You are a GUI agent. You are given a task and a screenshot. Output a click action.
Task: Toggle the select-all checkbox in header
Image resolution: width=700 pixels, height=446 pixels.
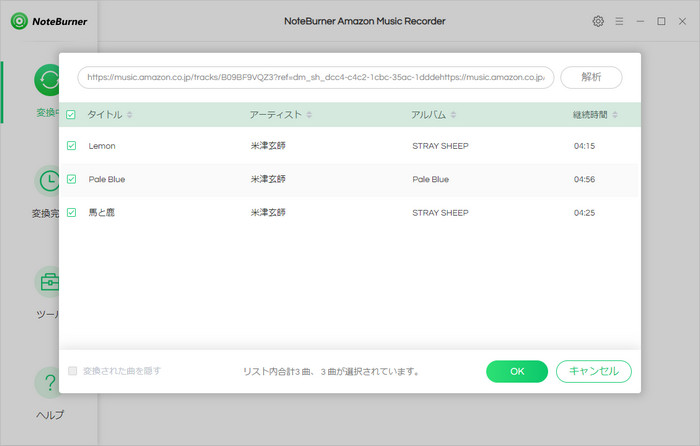(71, 115)
